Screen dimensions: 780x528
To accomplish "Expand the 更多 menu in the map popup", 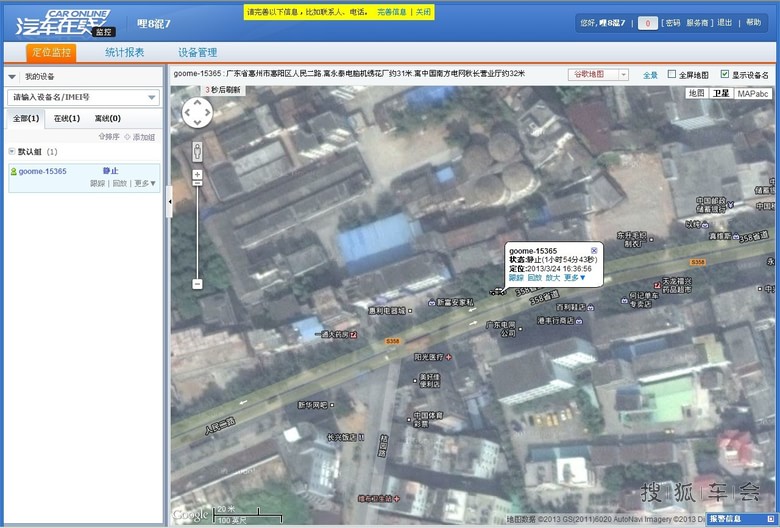I will tap(575, 277).
